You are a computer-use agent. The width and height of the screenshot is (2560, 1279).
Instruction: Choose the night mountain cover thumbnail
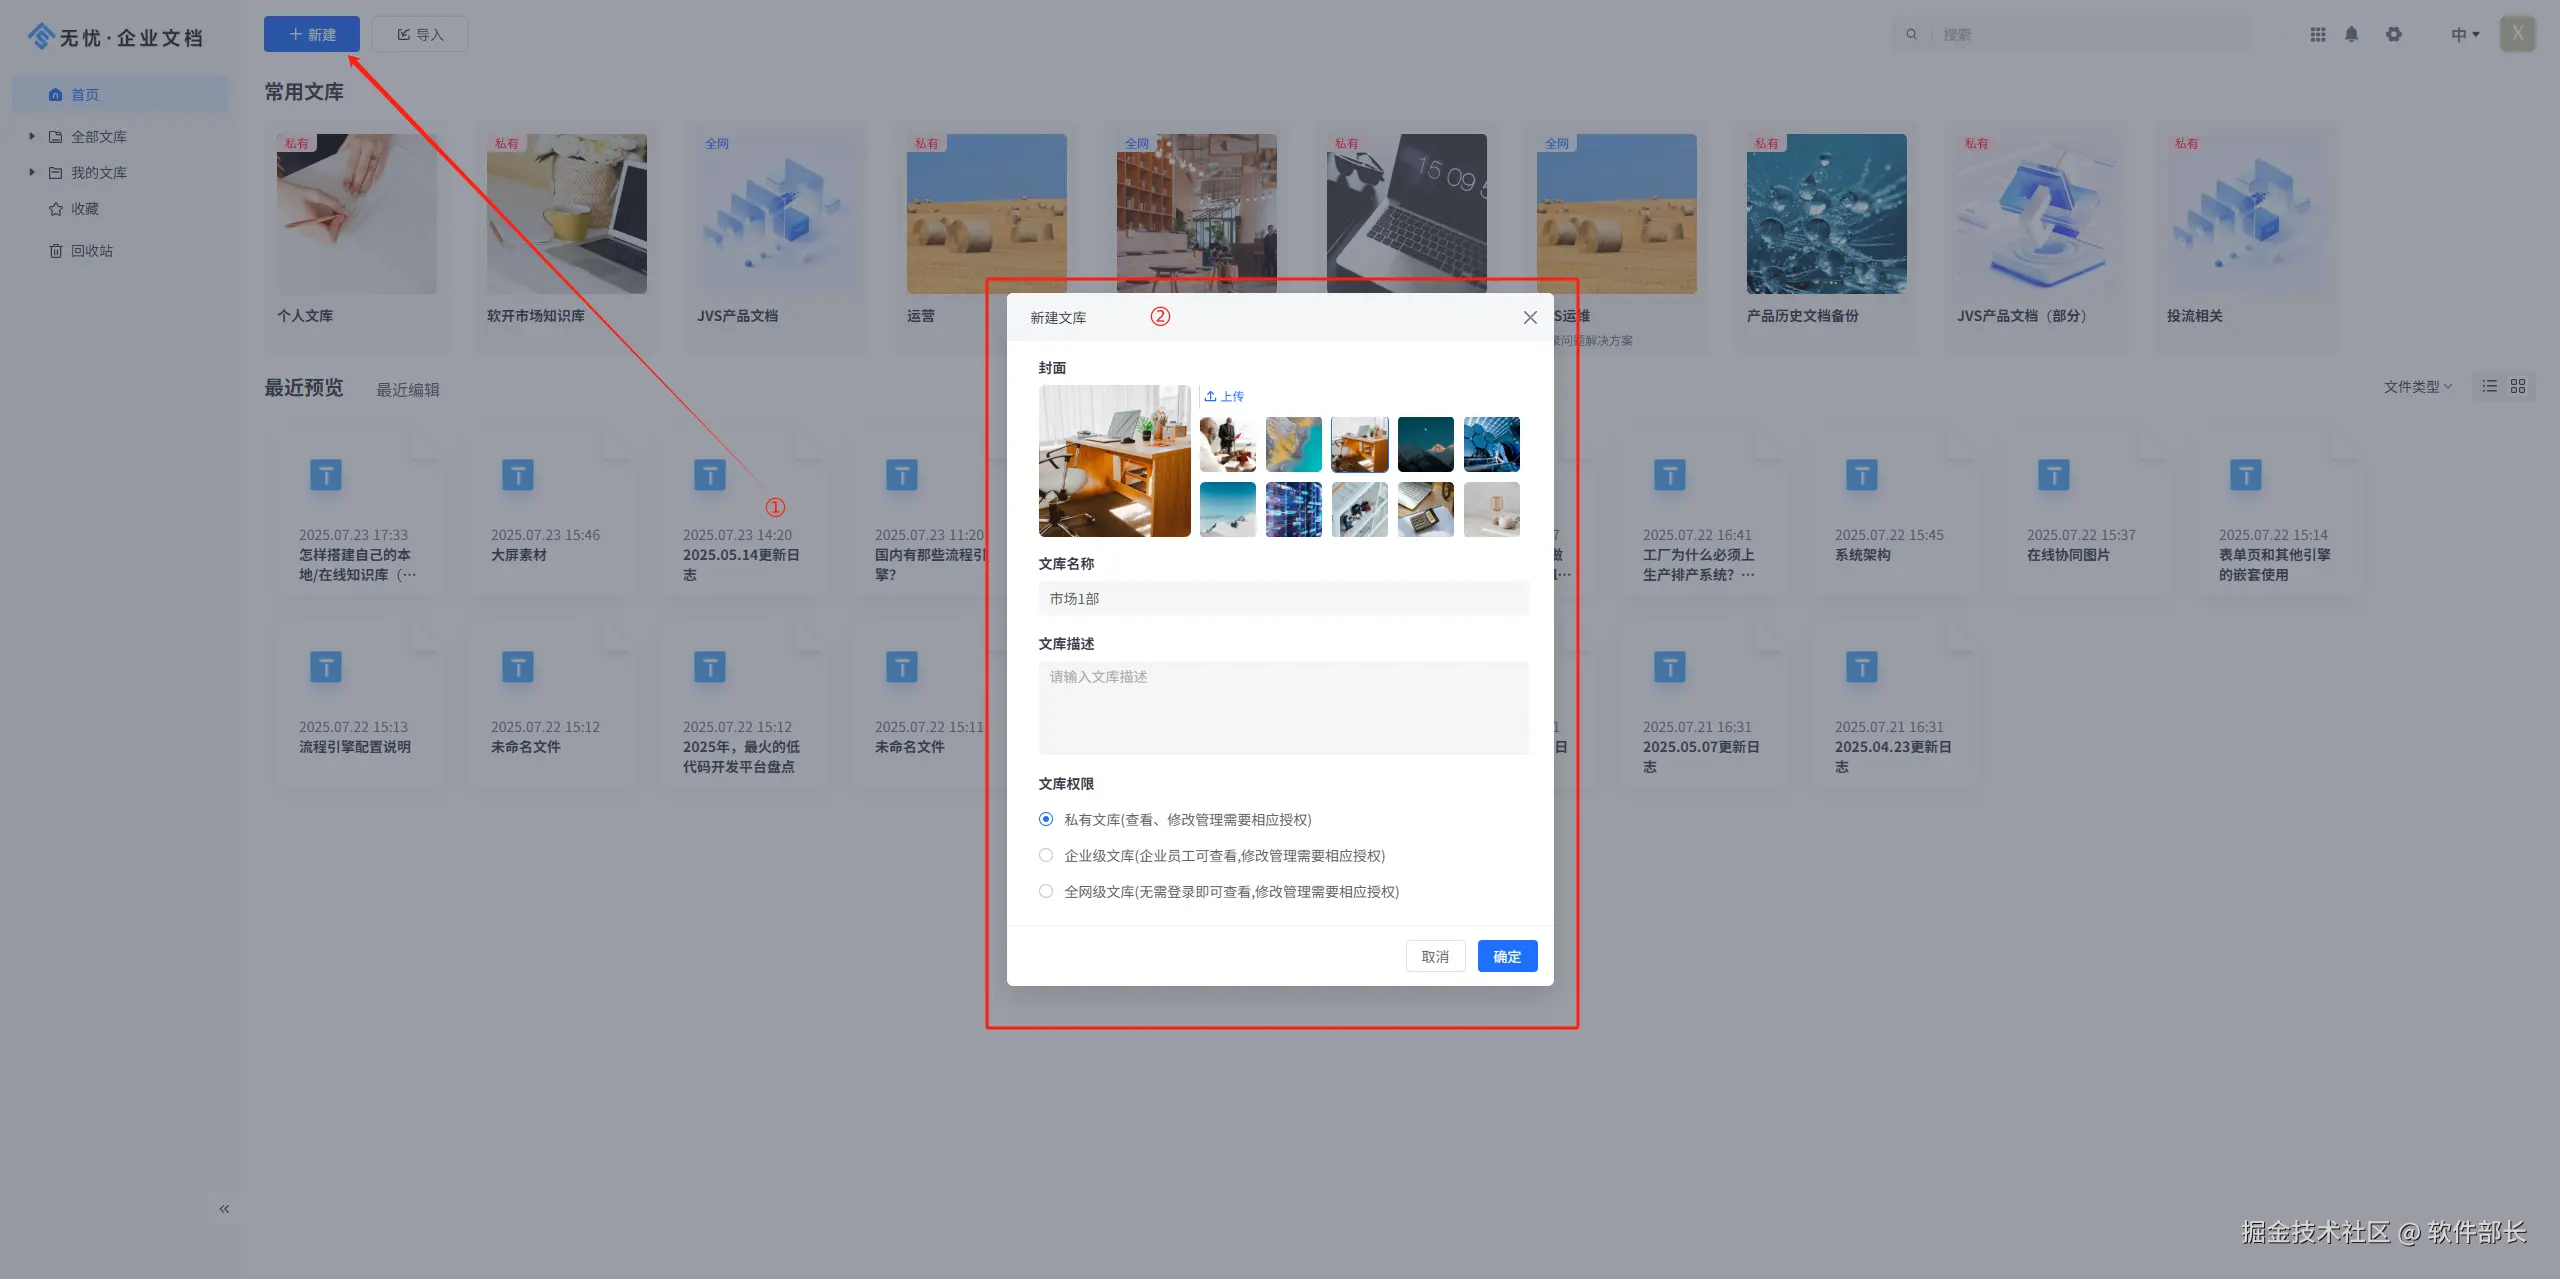pos(1425,444)
